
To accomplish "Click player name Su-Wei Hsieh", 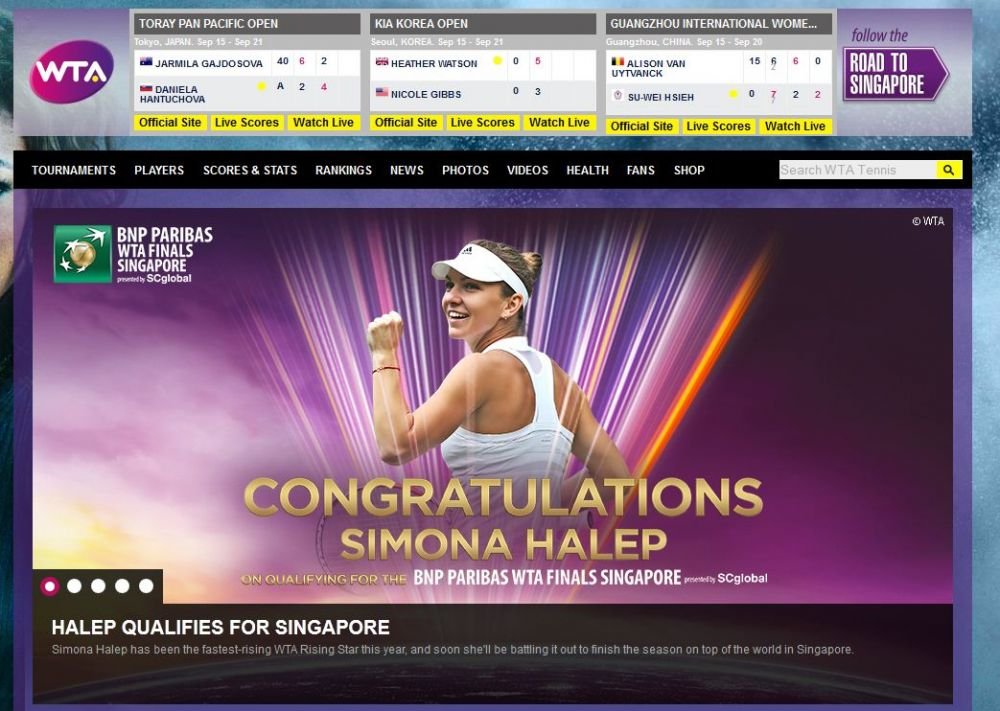I will [x=661, y=97].
